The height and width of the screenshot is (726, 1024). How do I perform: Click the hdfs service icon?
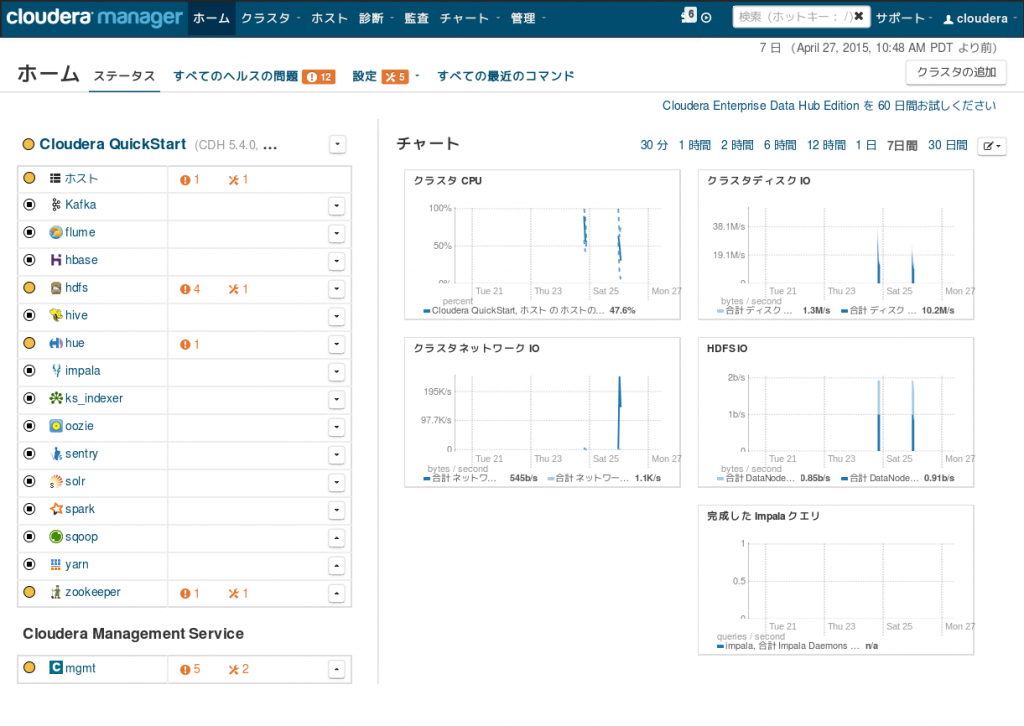point(56,288)
